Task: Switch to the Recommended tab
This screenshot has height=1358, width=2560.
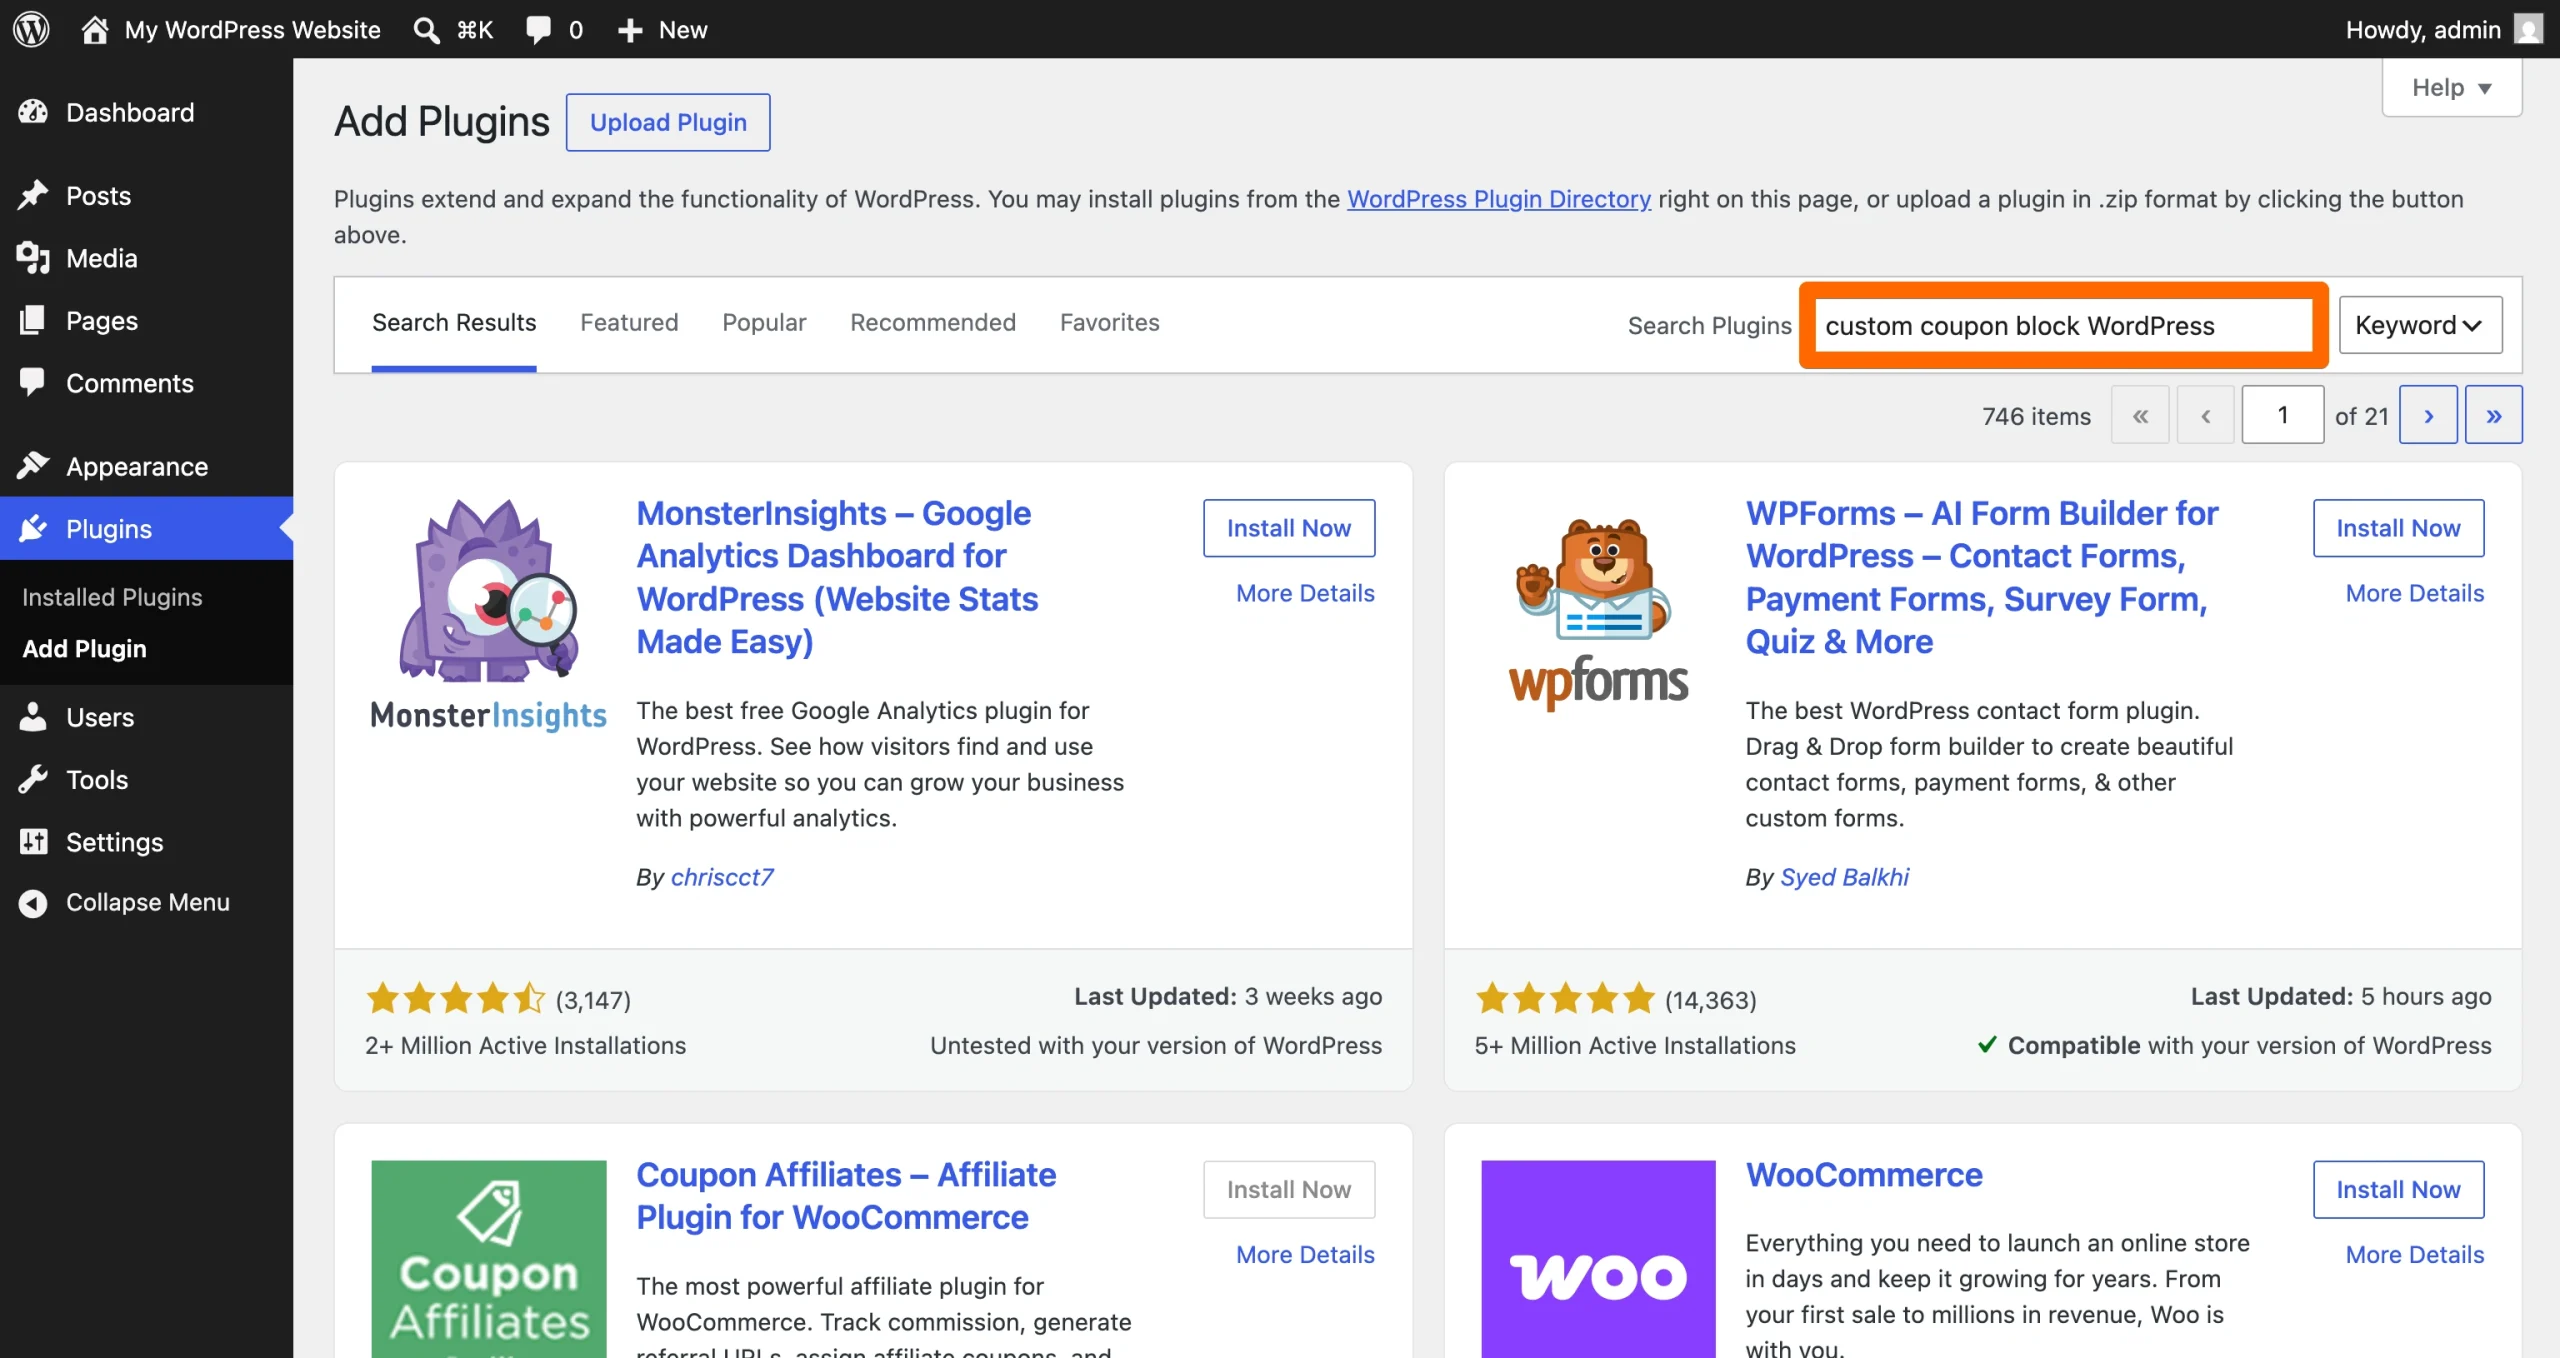Action: [x=933, y=323]
